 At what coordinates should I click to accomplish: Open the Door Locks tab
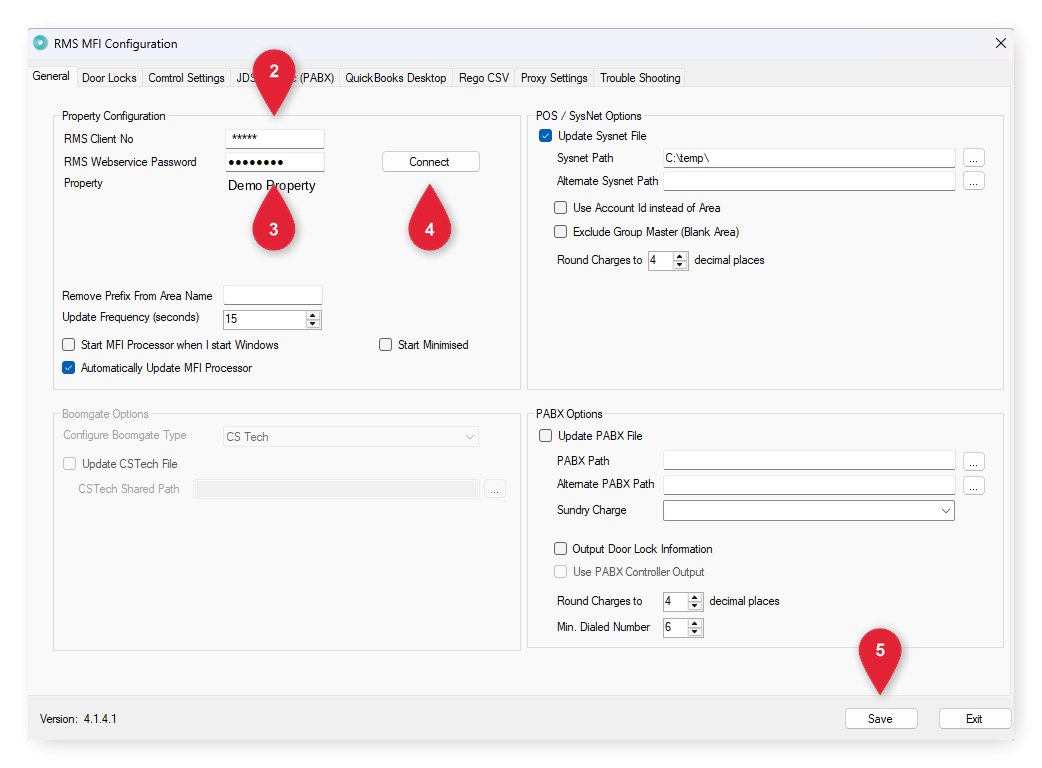pos(109,78)
